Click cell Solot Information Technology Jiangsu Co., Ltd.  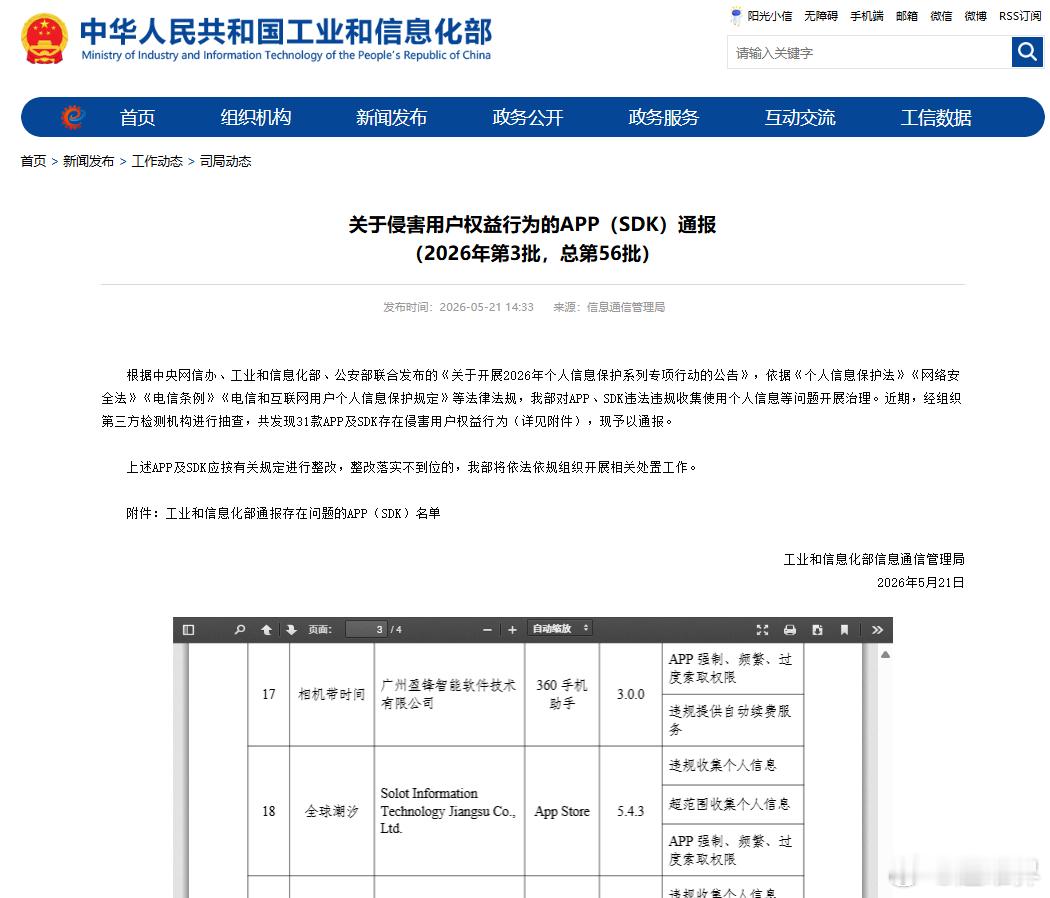point(448,811)
